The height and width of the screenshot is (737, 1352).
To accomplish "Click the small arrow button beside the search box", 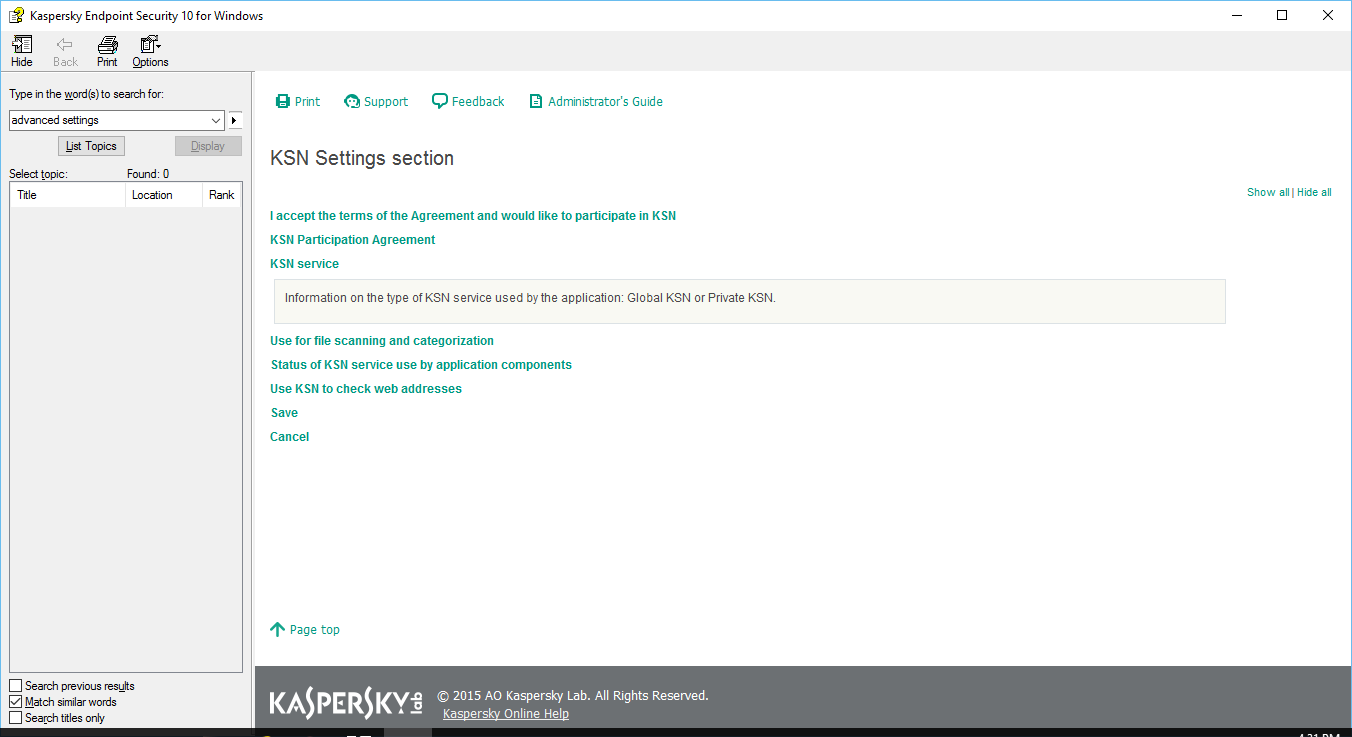I will [235, 120].
